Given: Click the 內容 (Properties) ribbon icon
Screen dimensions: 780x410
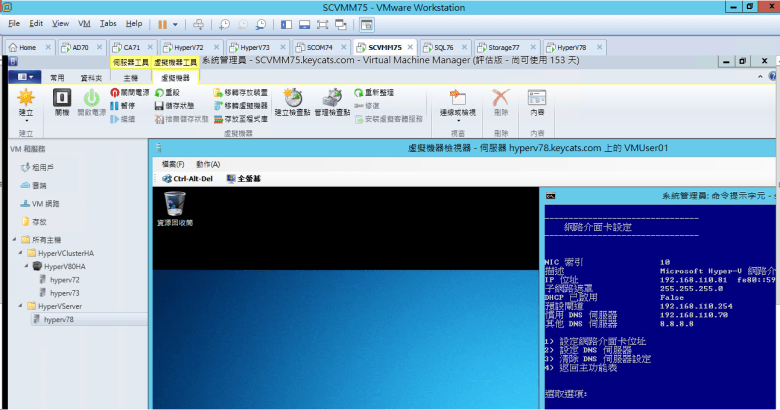Looking at the screenshot, I should click(537, 101).
